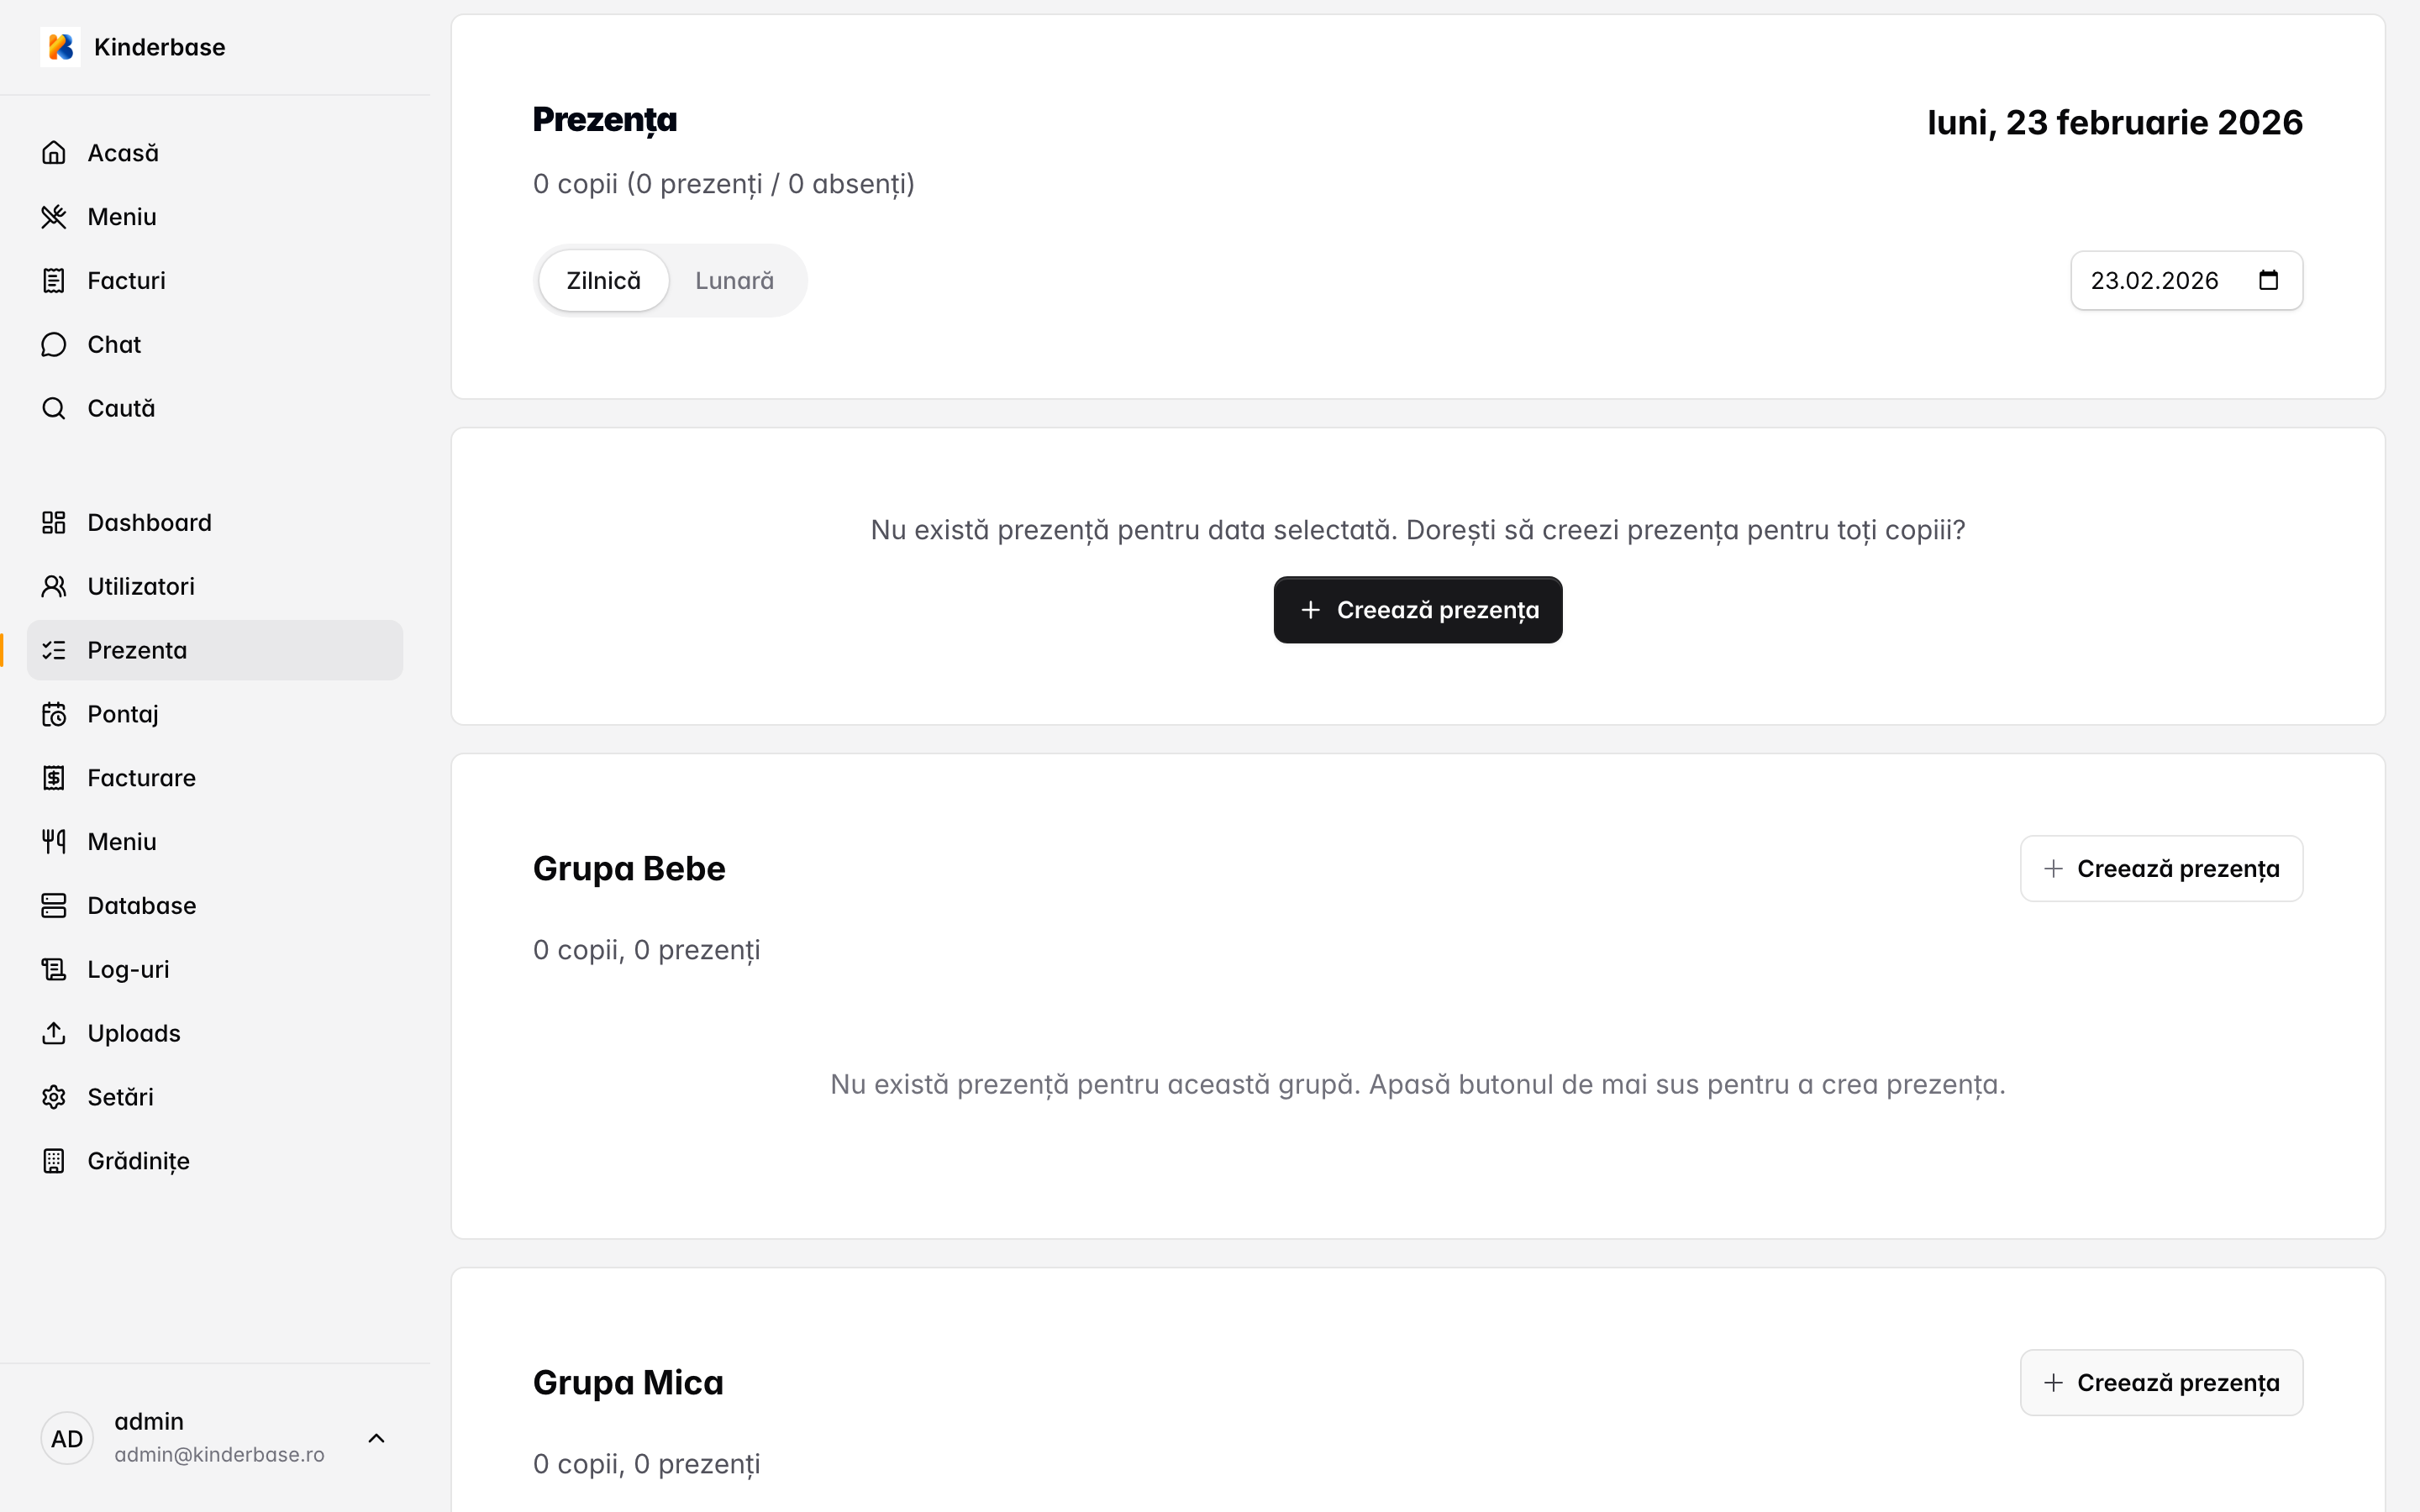Open the Setări gear icon

coord(54,1097)
